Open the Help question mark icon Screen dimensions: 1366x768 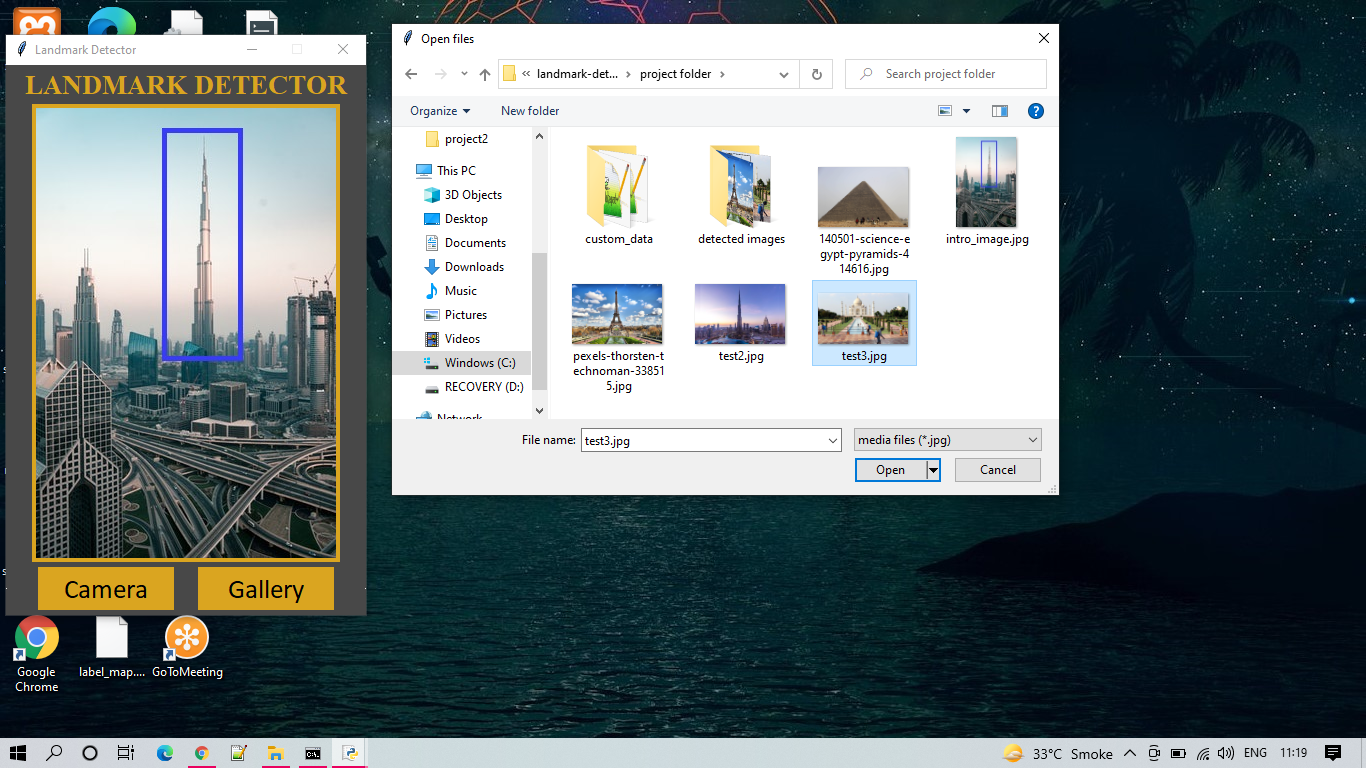[x=1036, y=111]
